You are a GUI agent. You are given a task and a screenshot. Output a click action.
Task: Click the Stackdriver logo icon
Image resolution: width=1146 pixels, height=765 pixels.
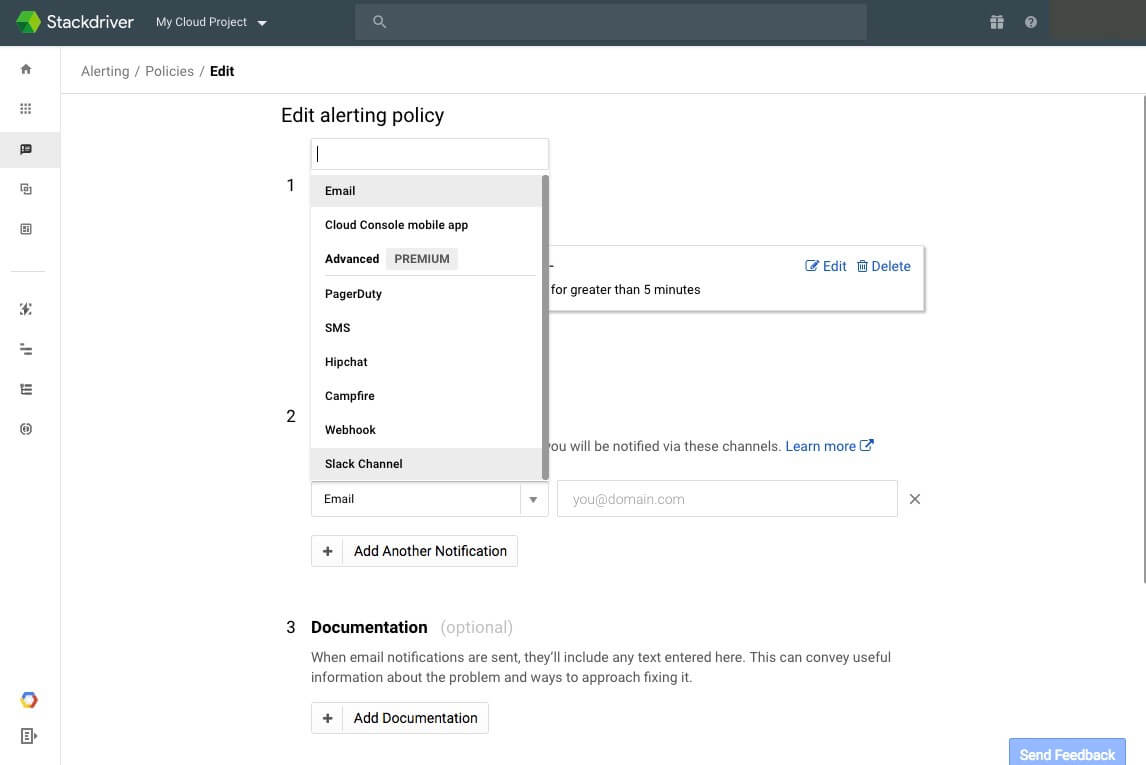click(28, 22)
